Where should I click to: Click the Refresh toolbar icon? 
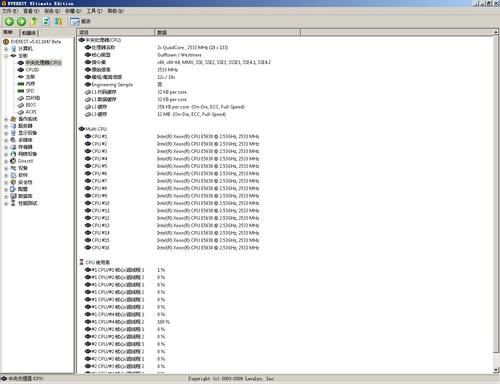point(46,22)
